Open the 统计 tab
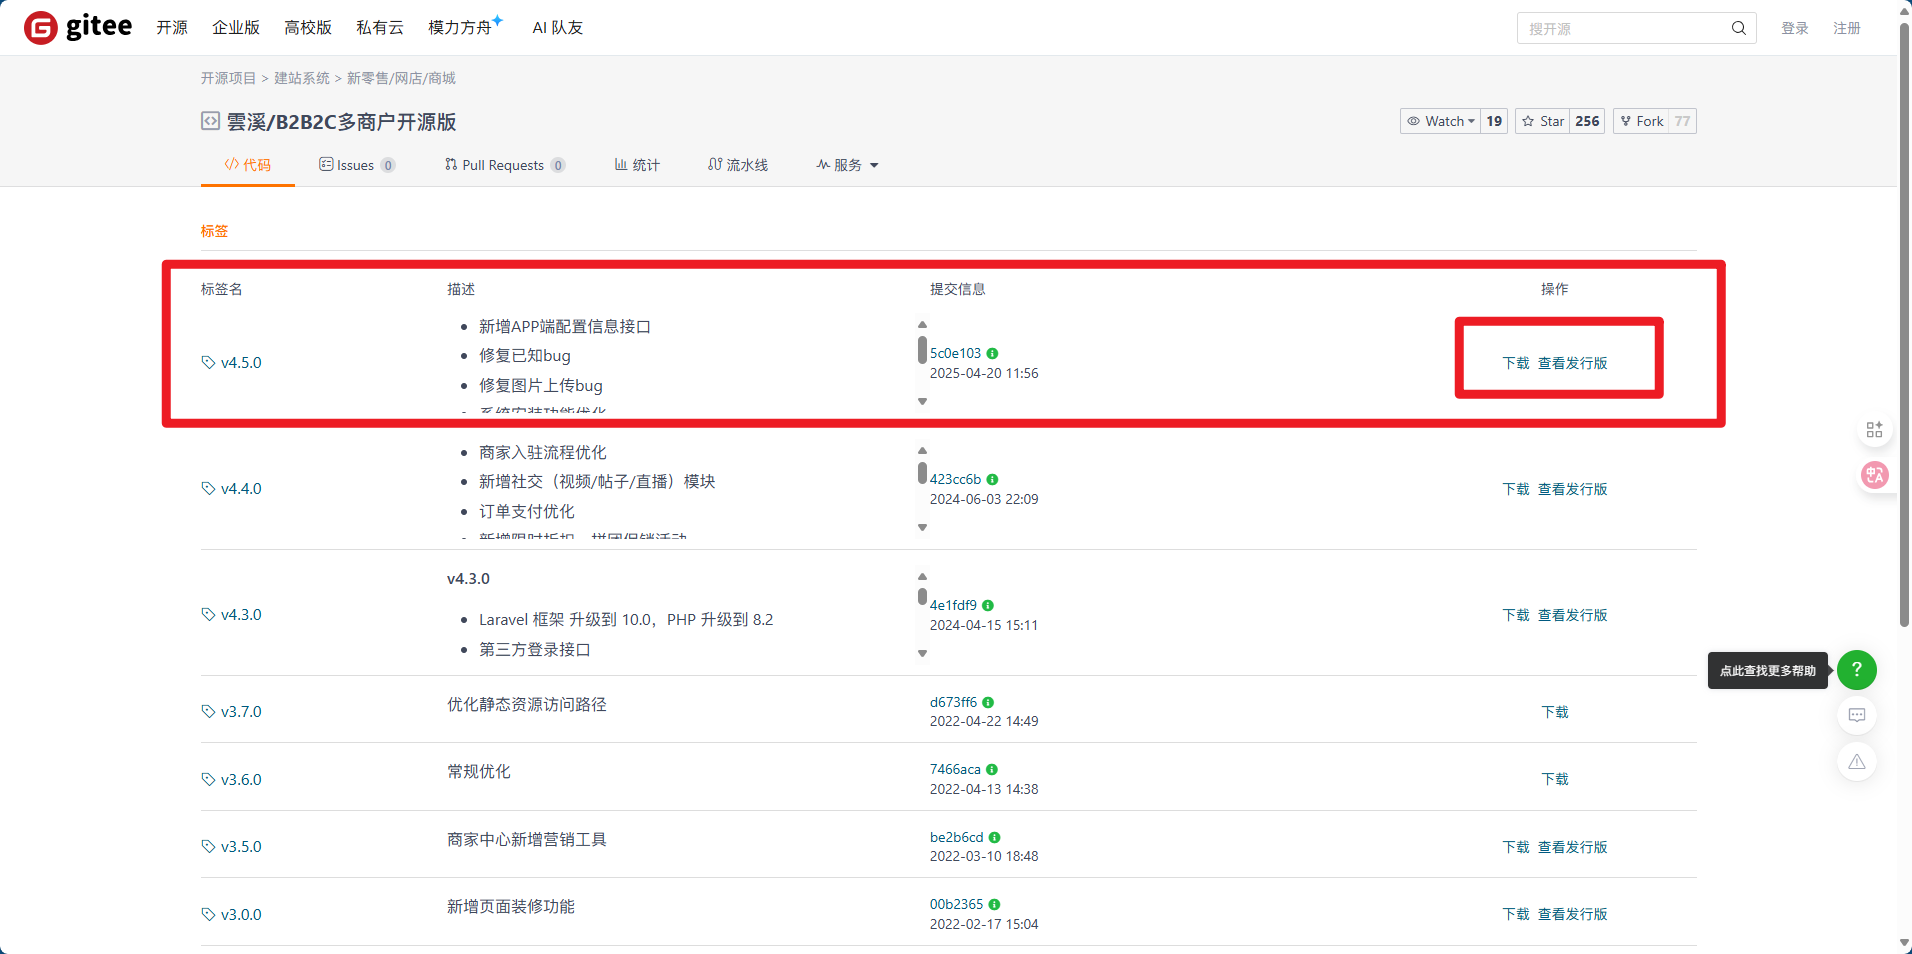 click(x=637, y=165)
